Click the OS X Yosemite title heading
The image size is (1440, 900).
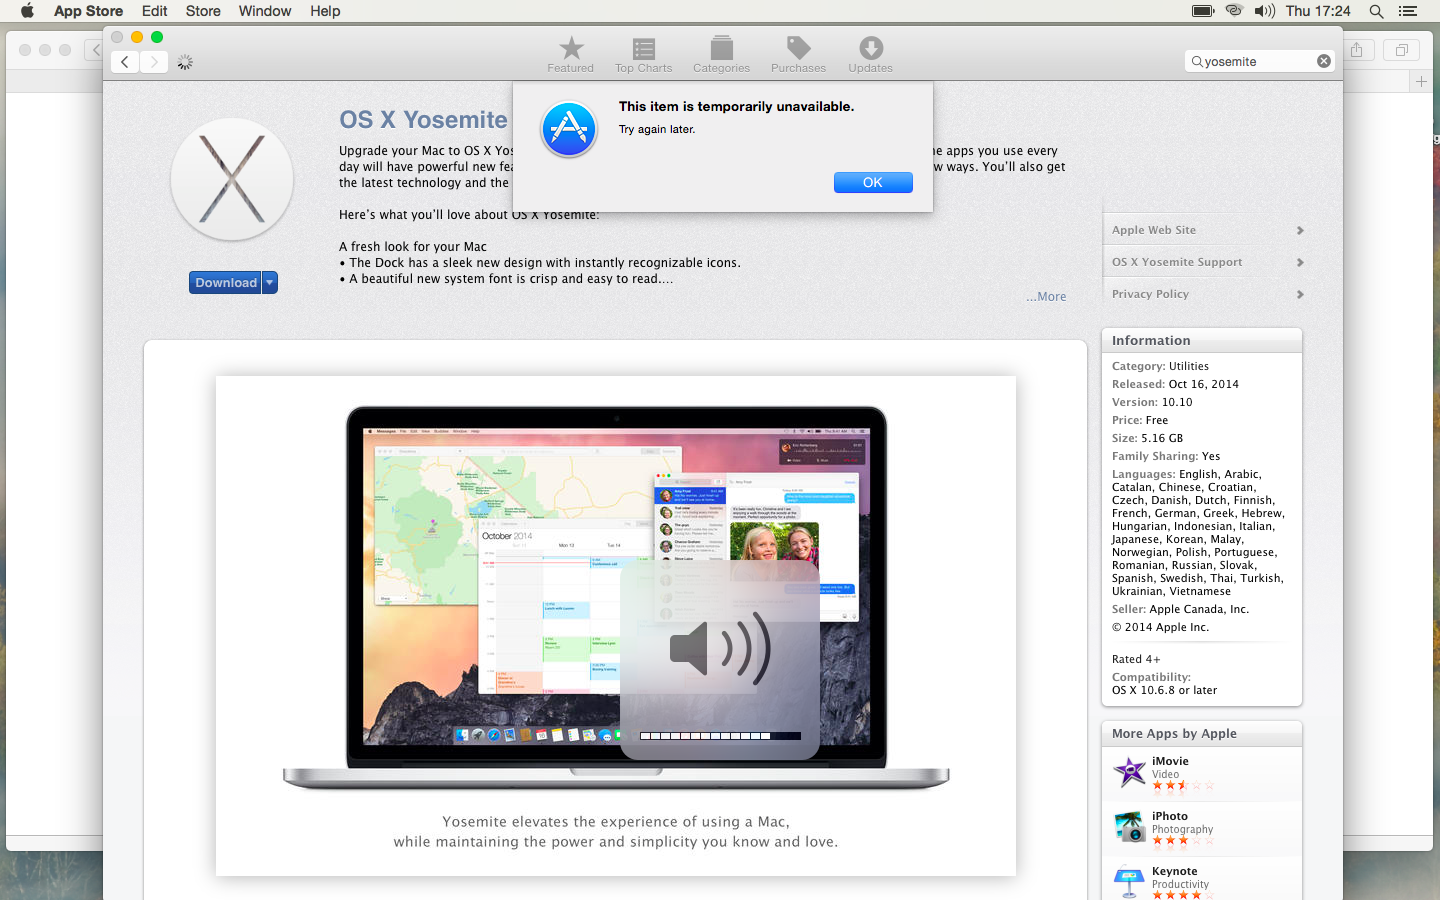(x=424, y=120)
